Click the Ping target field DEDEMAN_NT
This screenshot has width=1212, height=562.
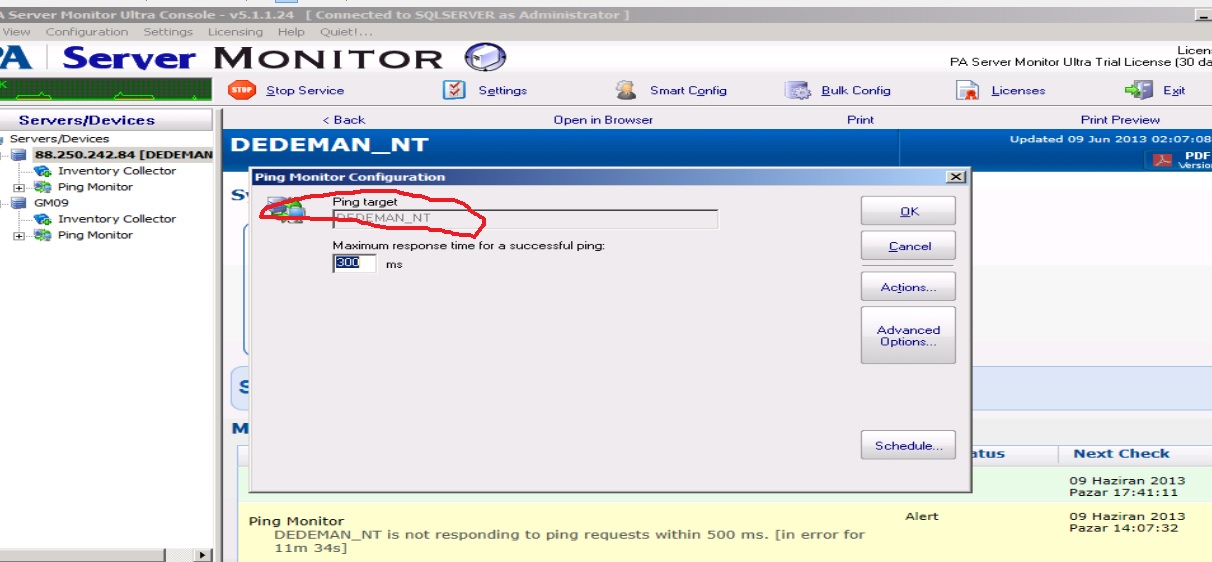click(x=525, y=218)
